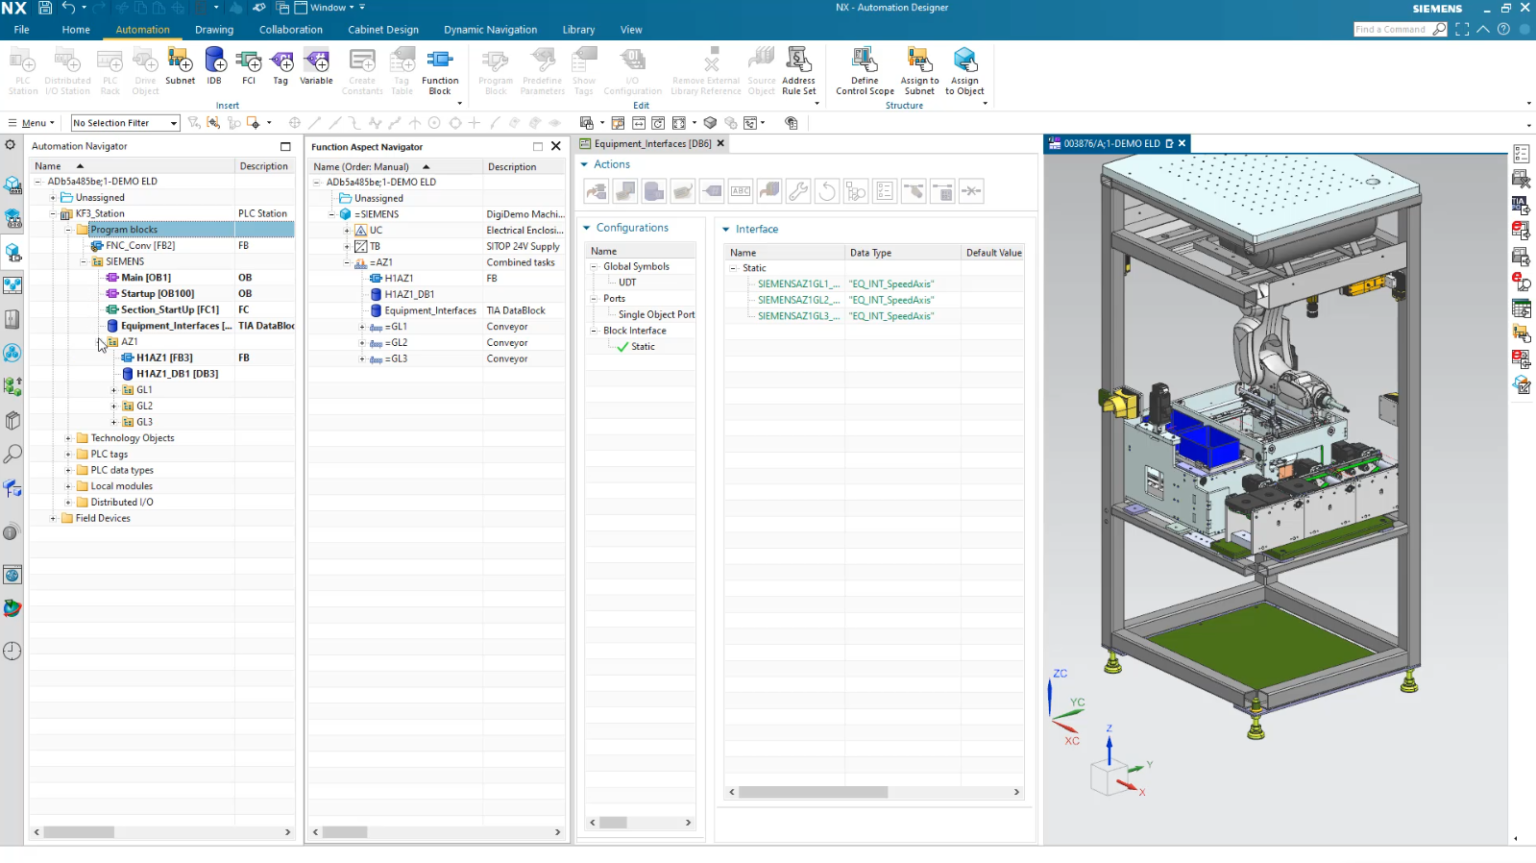Select Assign to Subnet
The height and width of the screenshot is (863, 1536).
[919, 68]
